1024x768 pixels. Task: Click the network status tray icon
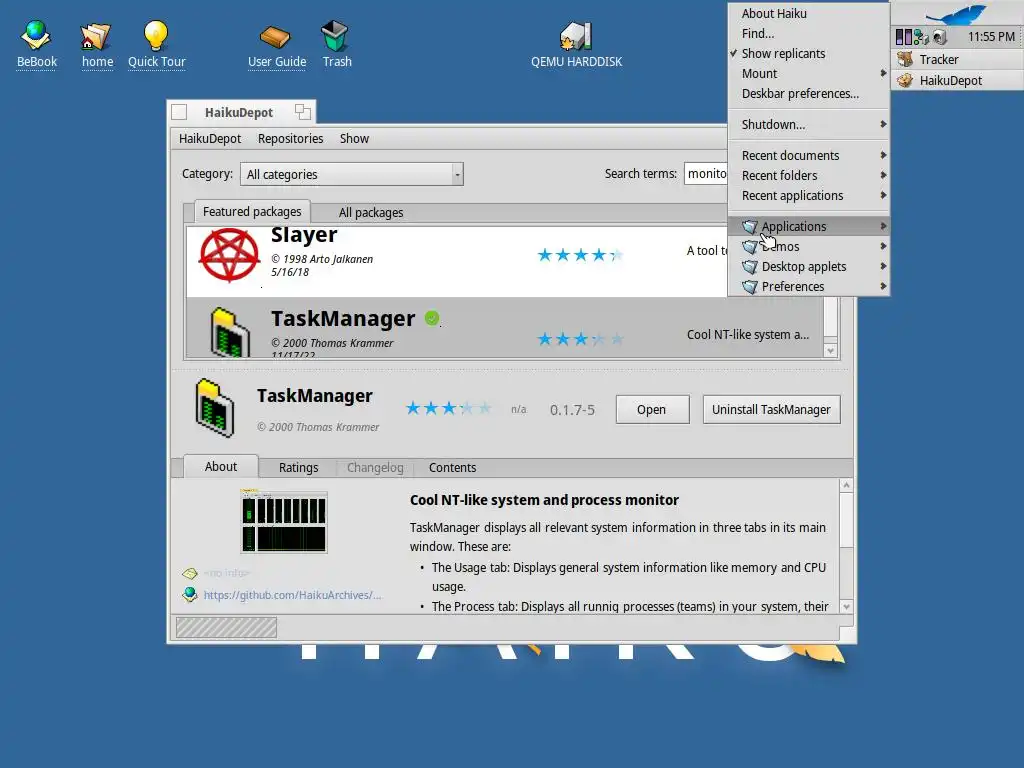tap(921, 37)
